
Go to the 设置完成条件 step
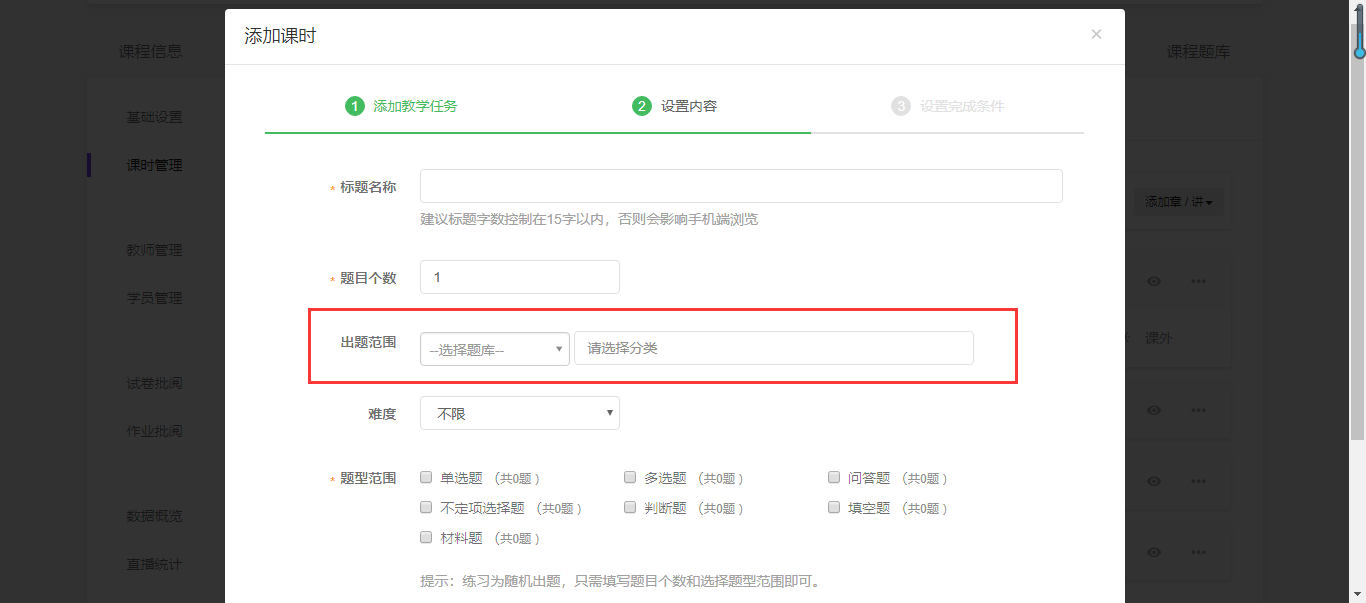[961, 106]
